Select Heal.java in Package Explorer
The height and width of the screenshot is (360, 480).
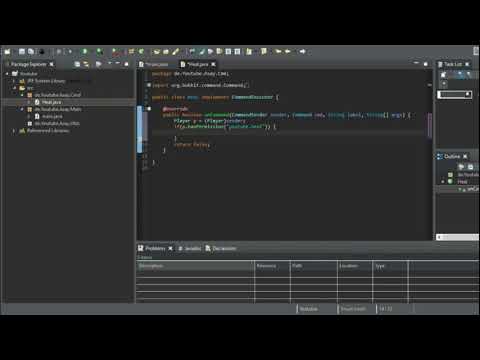coord(51,102)
